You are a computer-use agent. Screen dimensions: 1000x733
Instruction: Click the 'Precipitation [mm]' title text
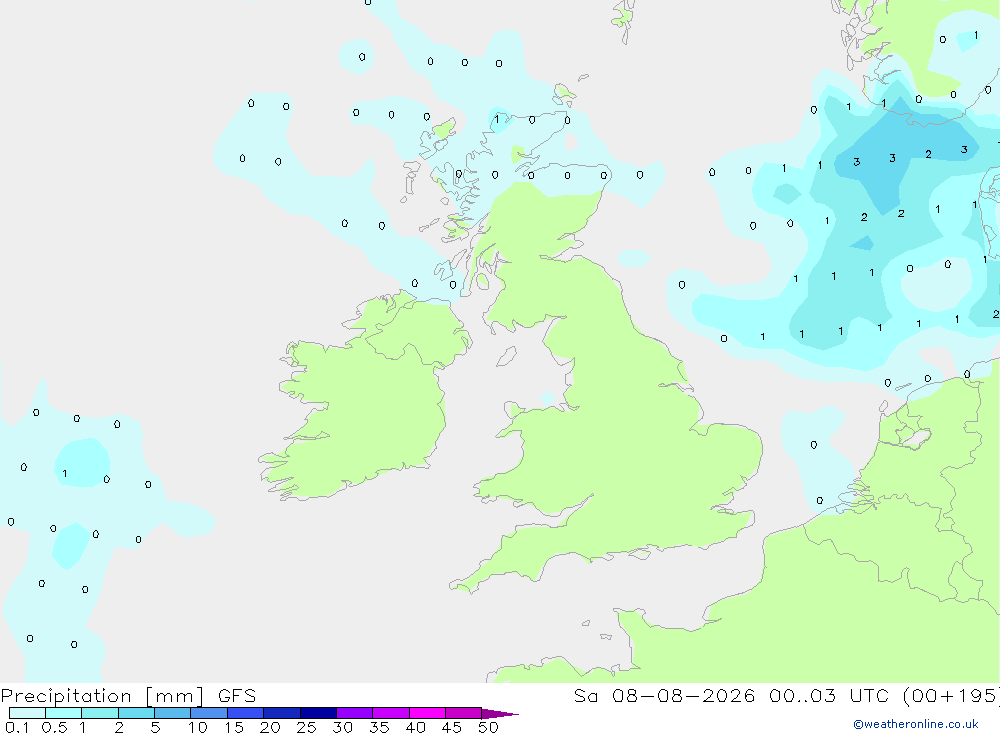(102, 696)
